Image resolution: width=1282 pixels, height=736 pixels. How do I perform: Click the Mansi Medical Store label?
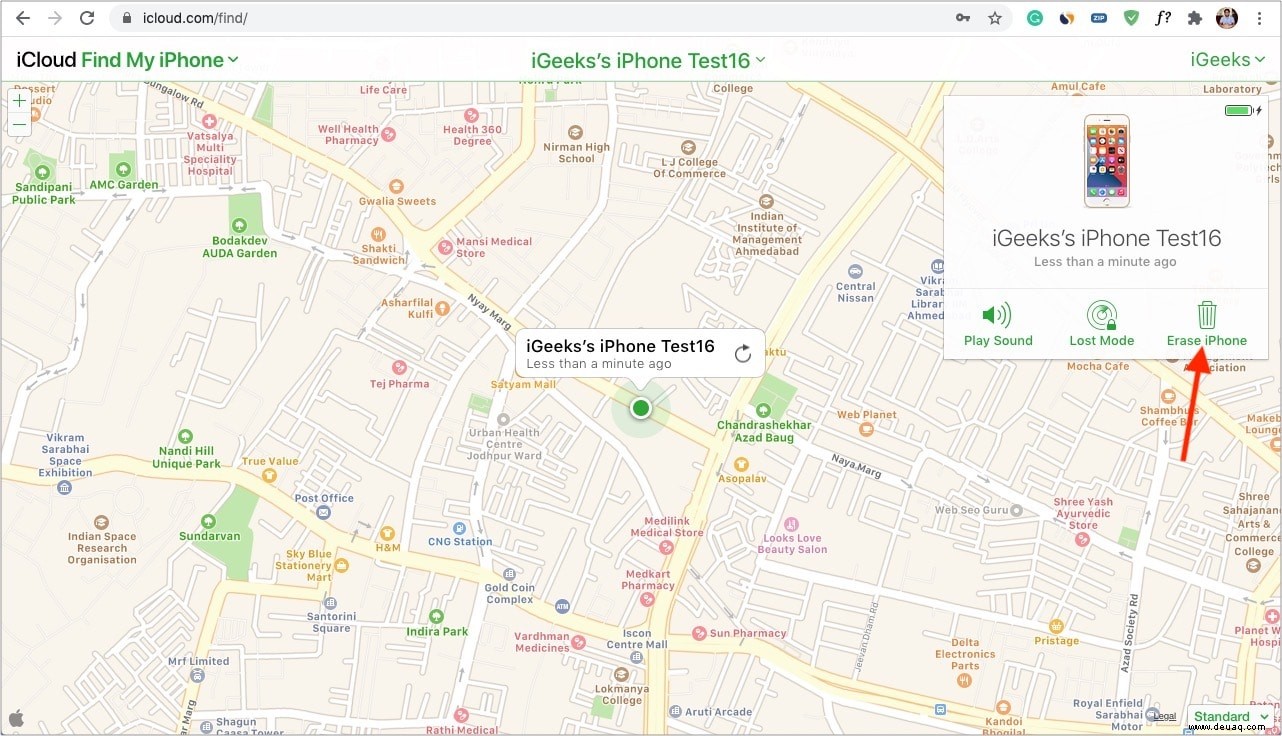coord(494,247)
